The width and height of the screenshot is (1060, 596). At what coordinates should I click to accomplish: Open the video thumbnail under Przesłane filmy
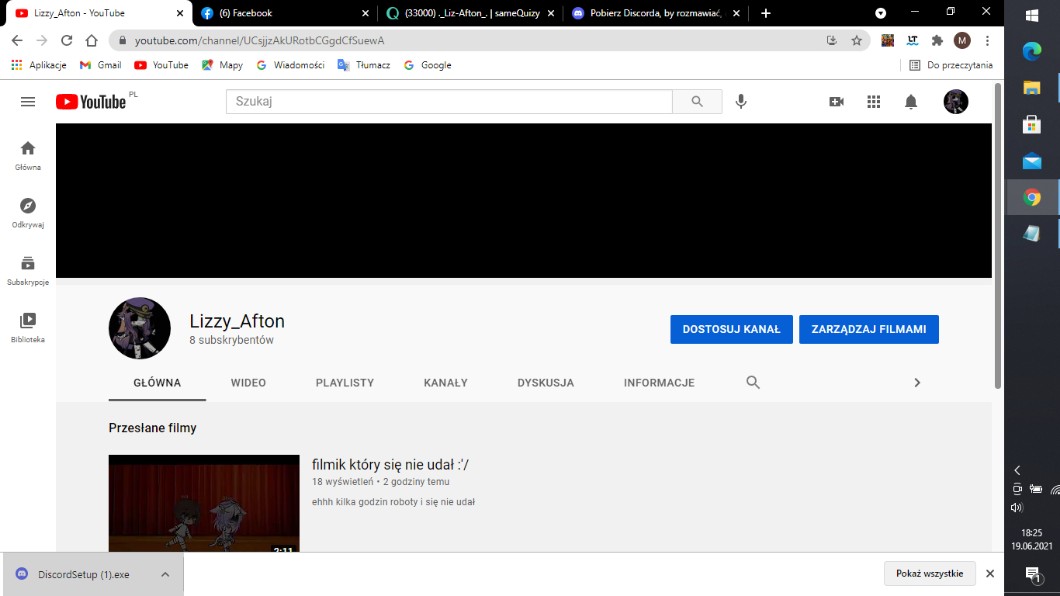tap(204, 502)
